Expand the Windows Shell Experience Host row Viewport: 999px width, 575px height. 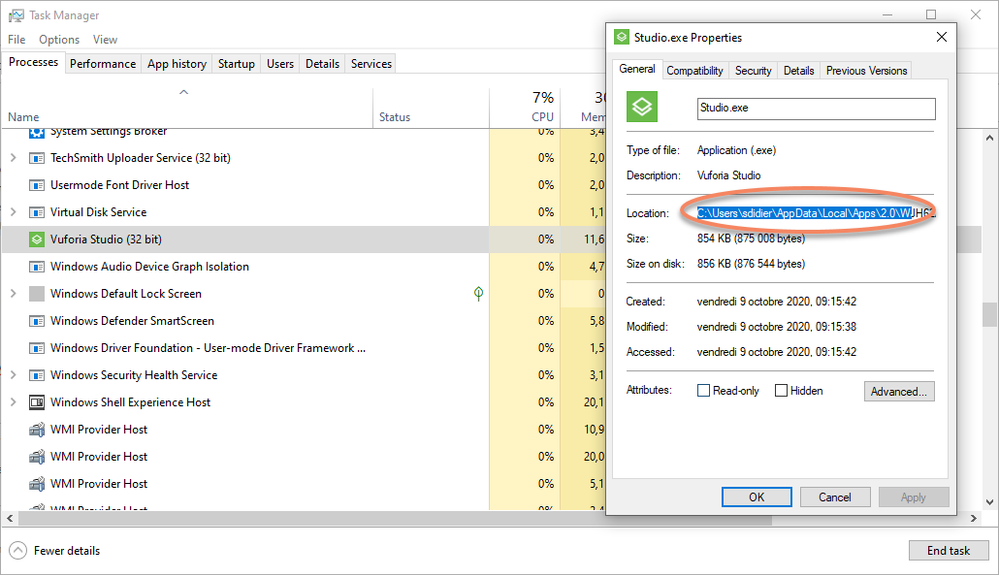point(13,402)
